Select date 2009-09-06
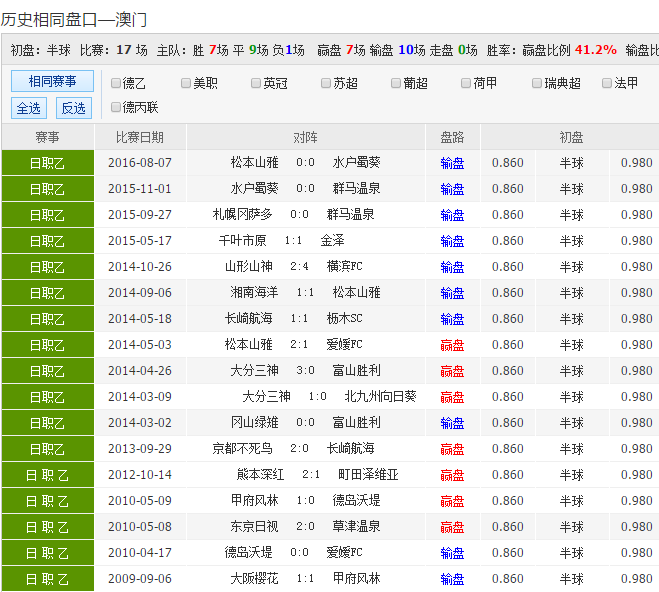This screenshot has height=592, width=659. click(x=140, y=579)
